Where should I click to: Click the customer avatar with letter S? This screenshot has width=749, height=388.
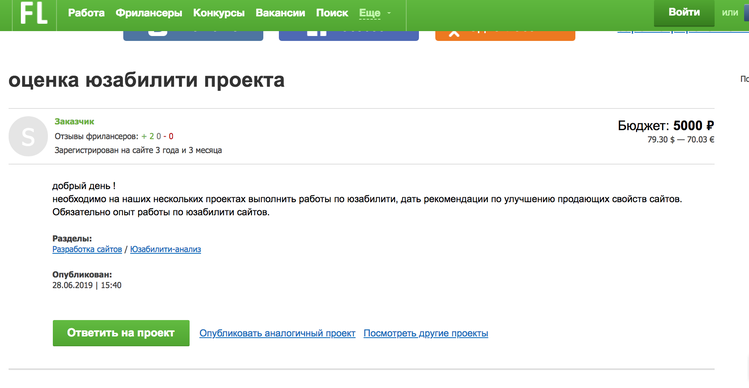click(28, 136)
